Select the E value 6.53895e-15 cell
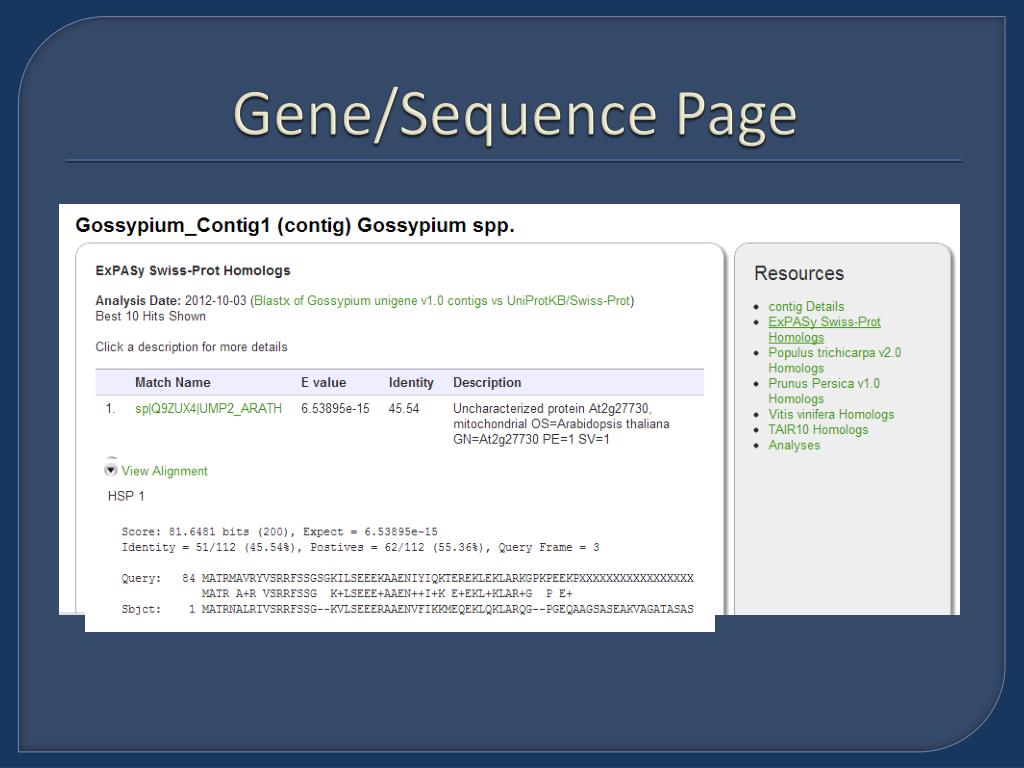The width and height of the screenshot is (1024, 768). click(x=335, y=408)
